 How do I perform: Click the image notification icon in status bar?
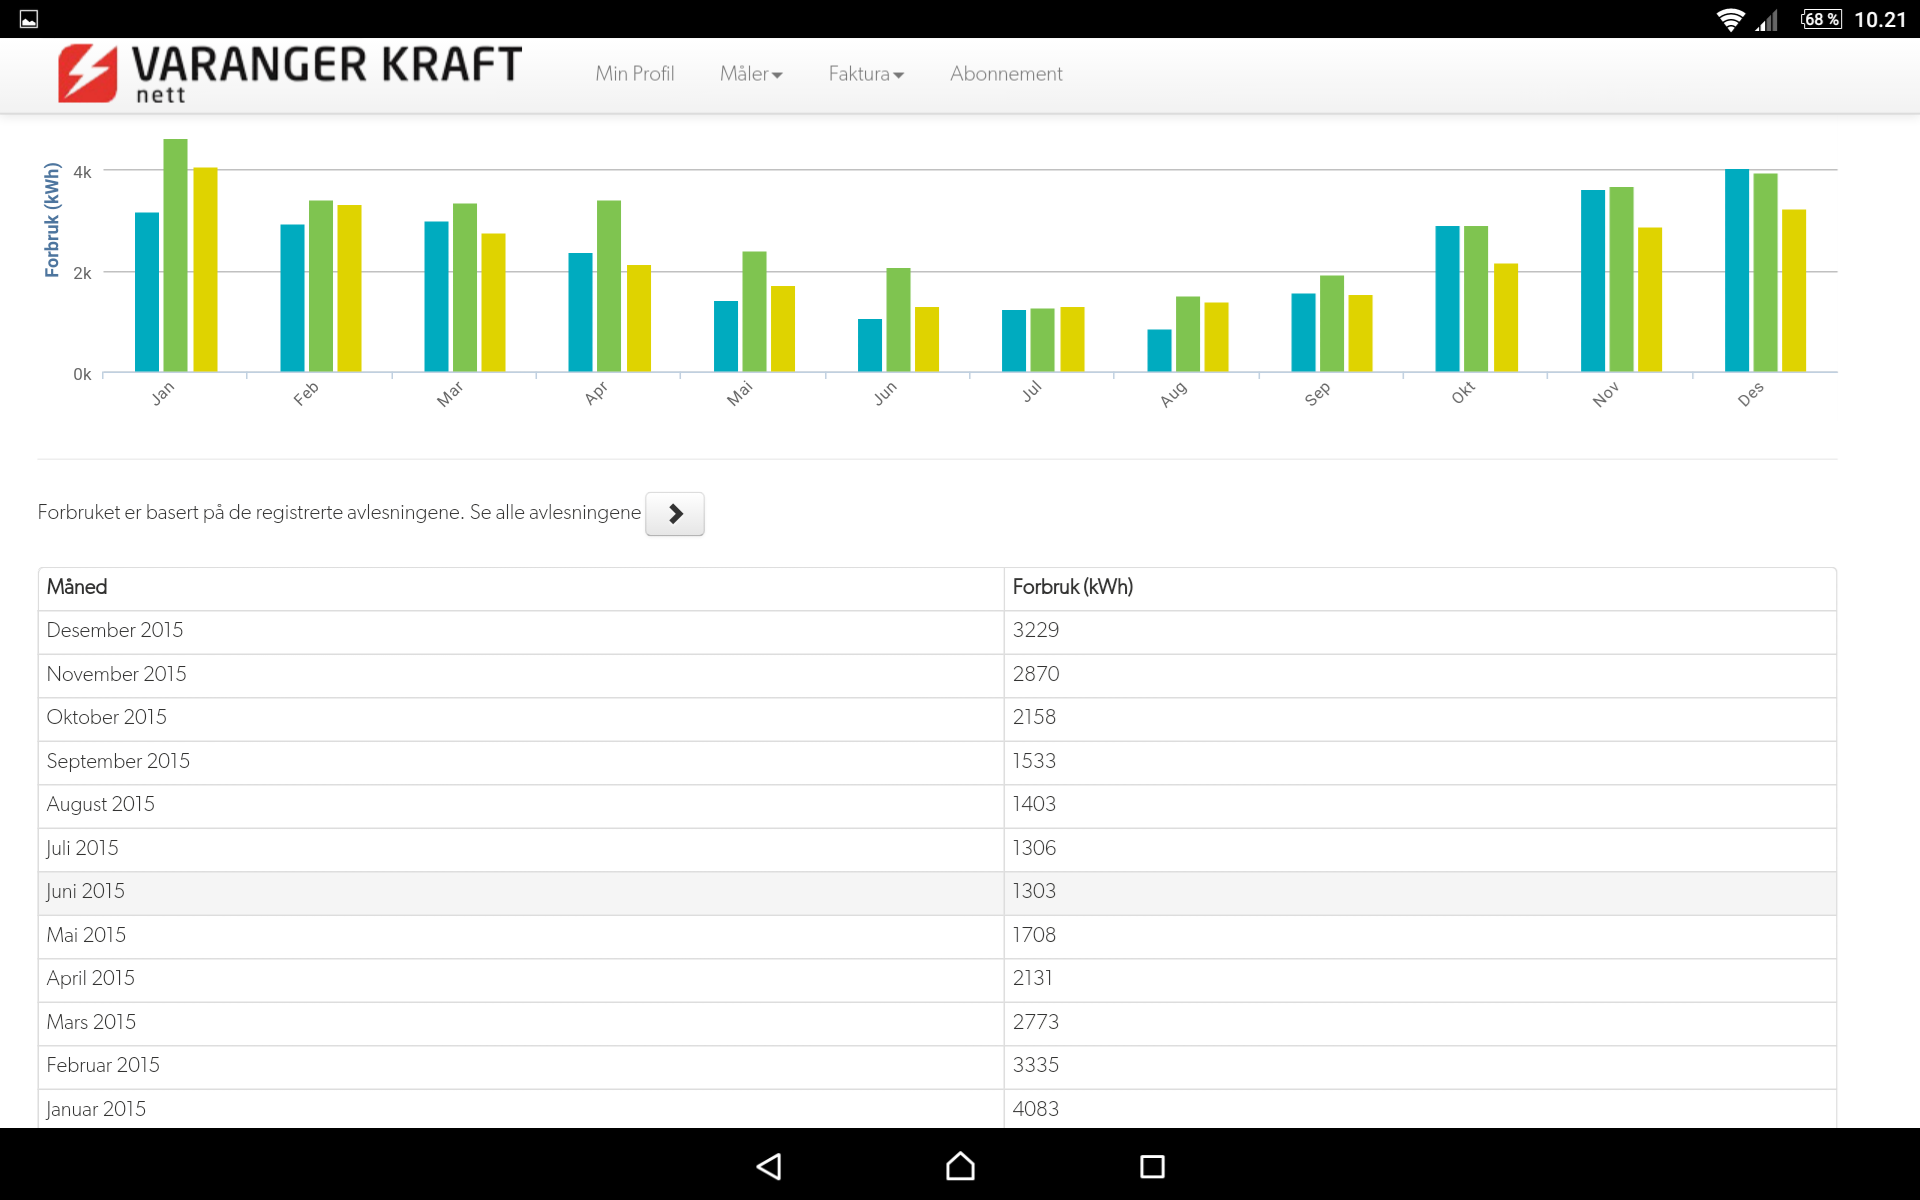(29, 19)
